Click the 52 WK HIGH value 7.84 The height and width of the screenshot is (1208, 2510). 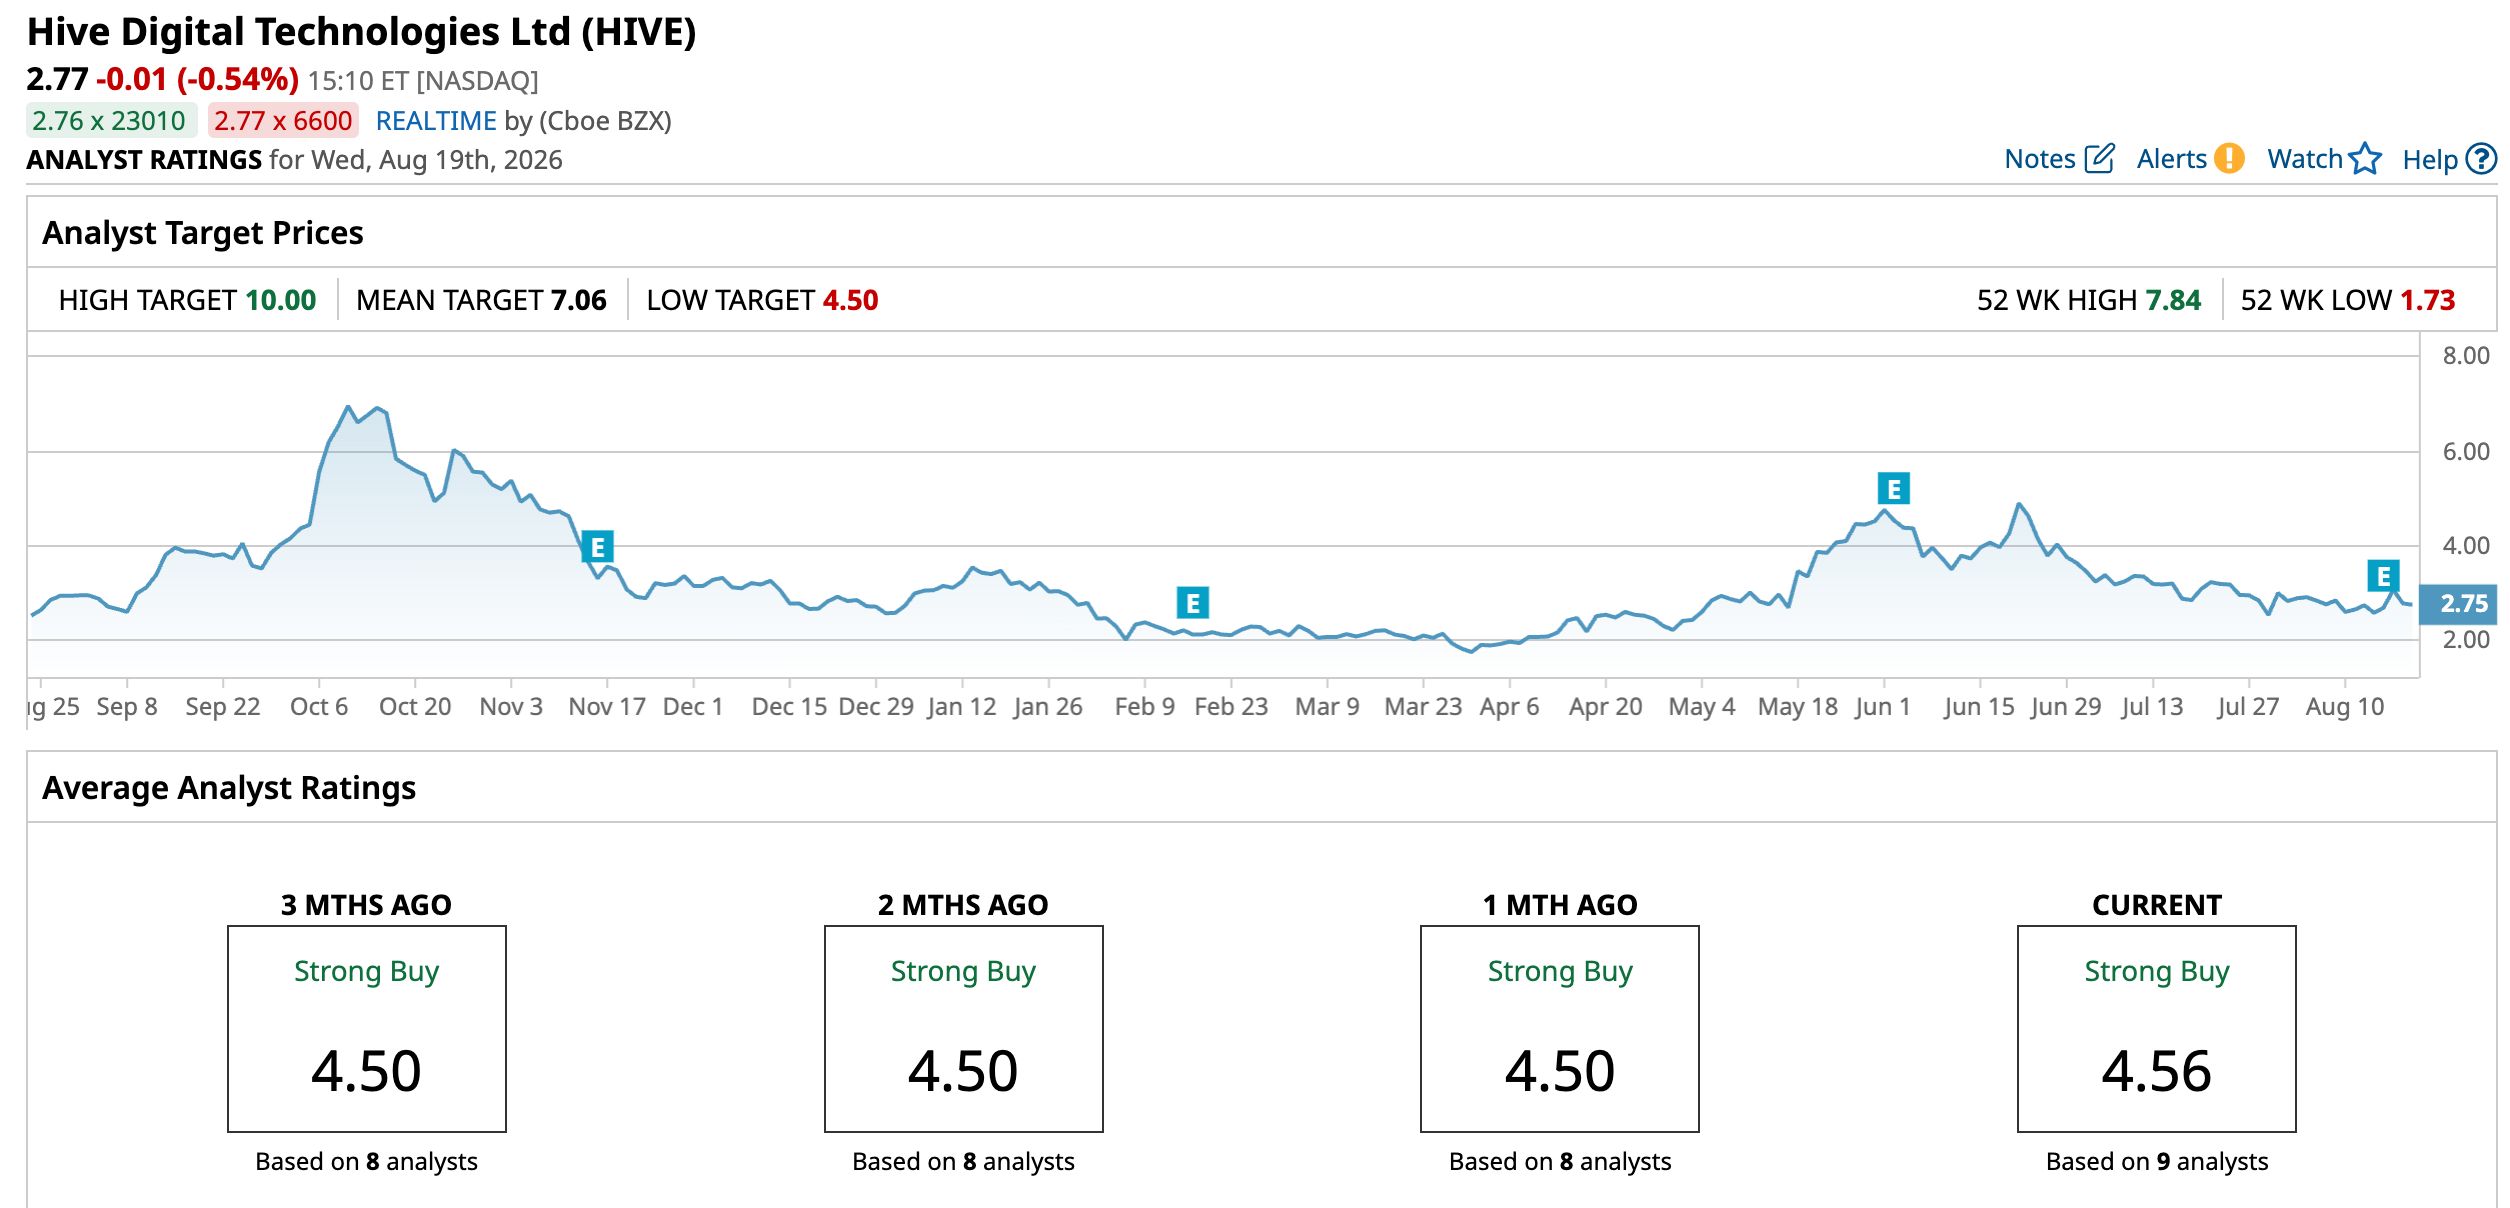tap(2174, 300)
